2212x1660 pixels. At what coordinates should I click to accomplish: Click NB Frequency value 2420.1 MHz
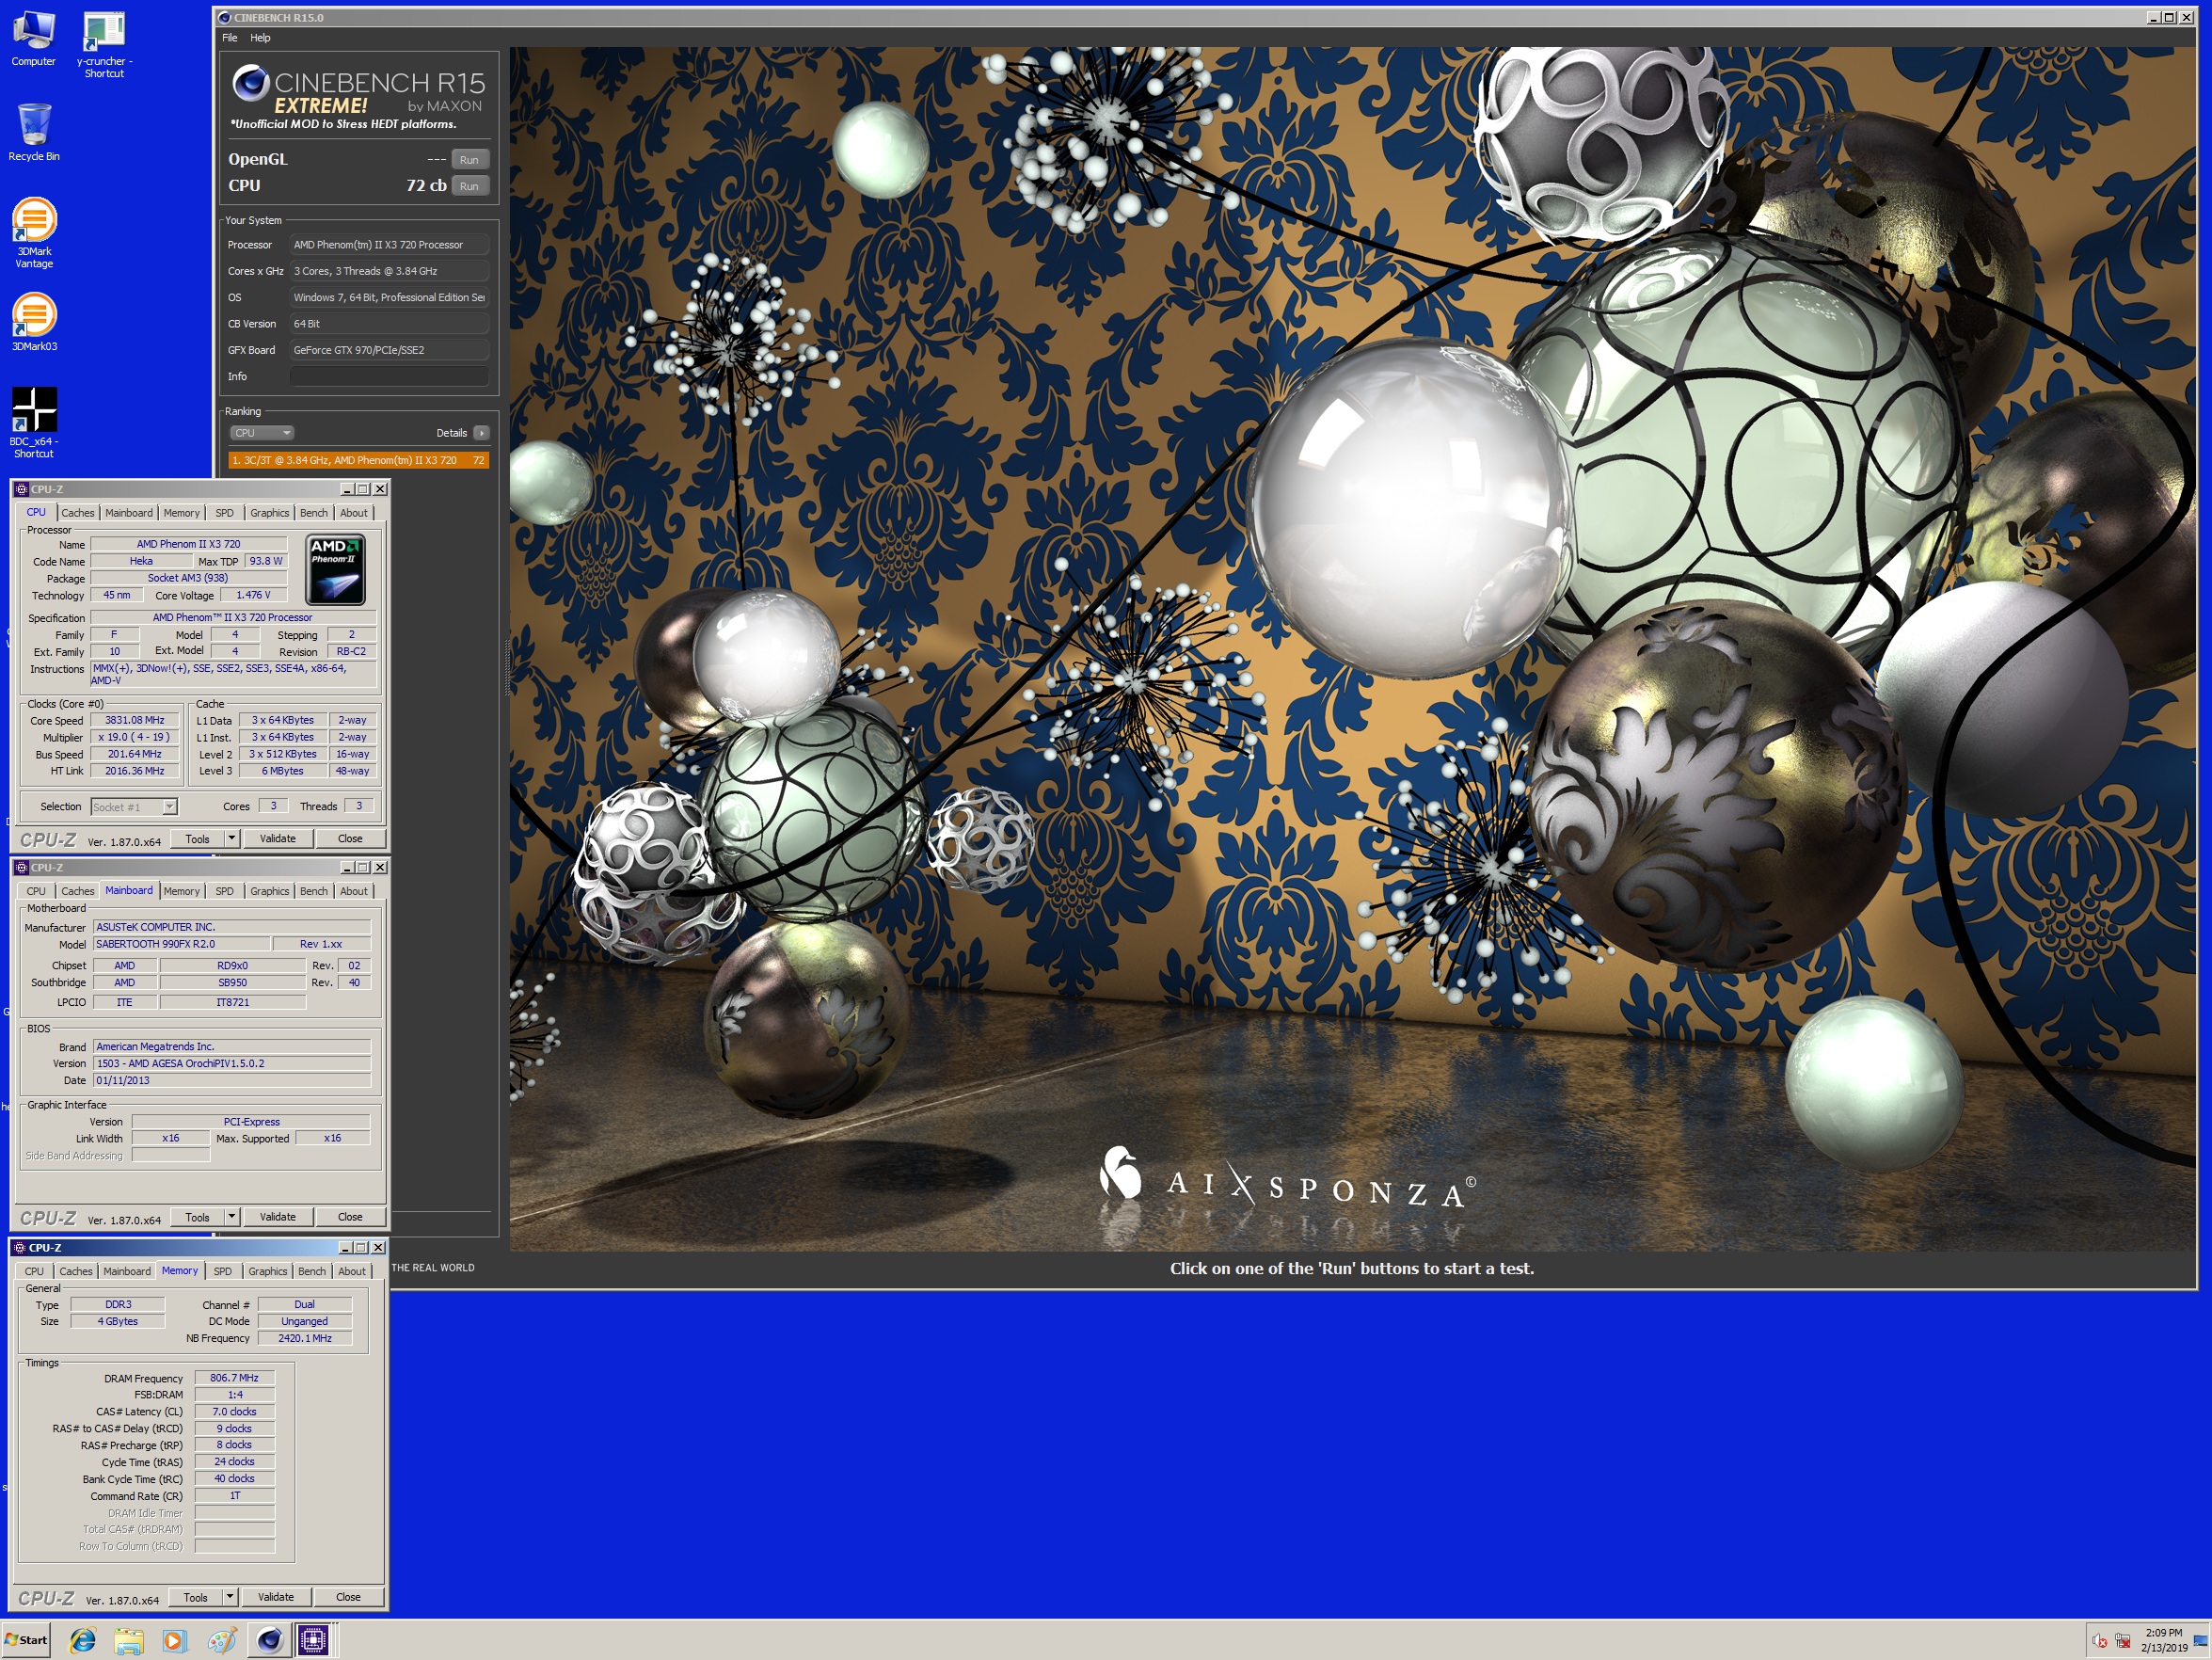pos(305,1338)
